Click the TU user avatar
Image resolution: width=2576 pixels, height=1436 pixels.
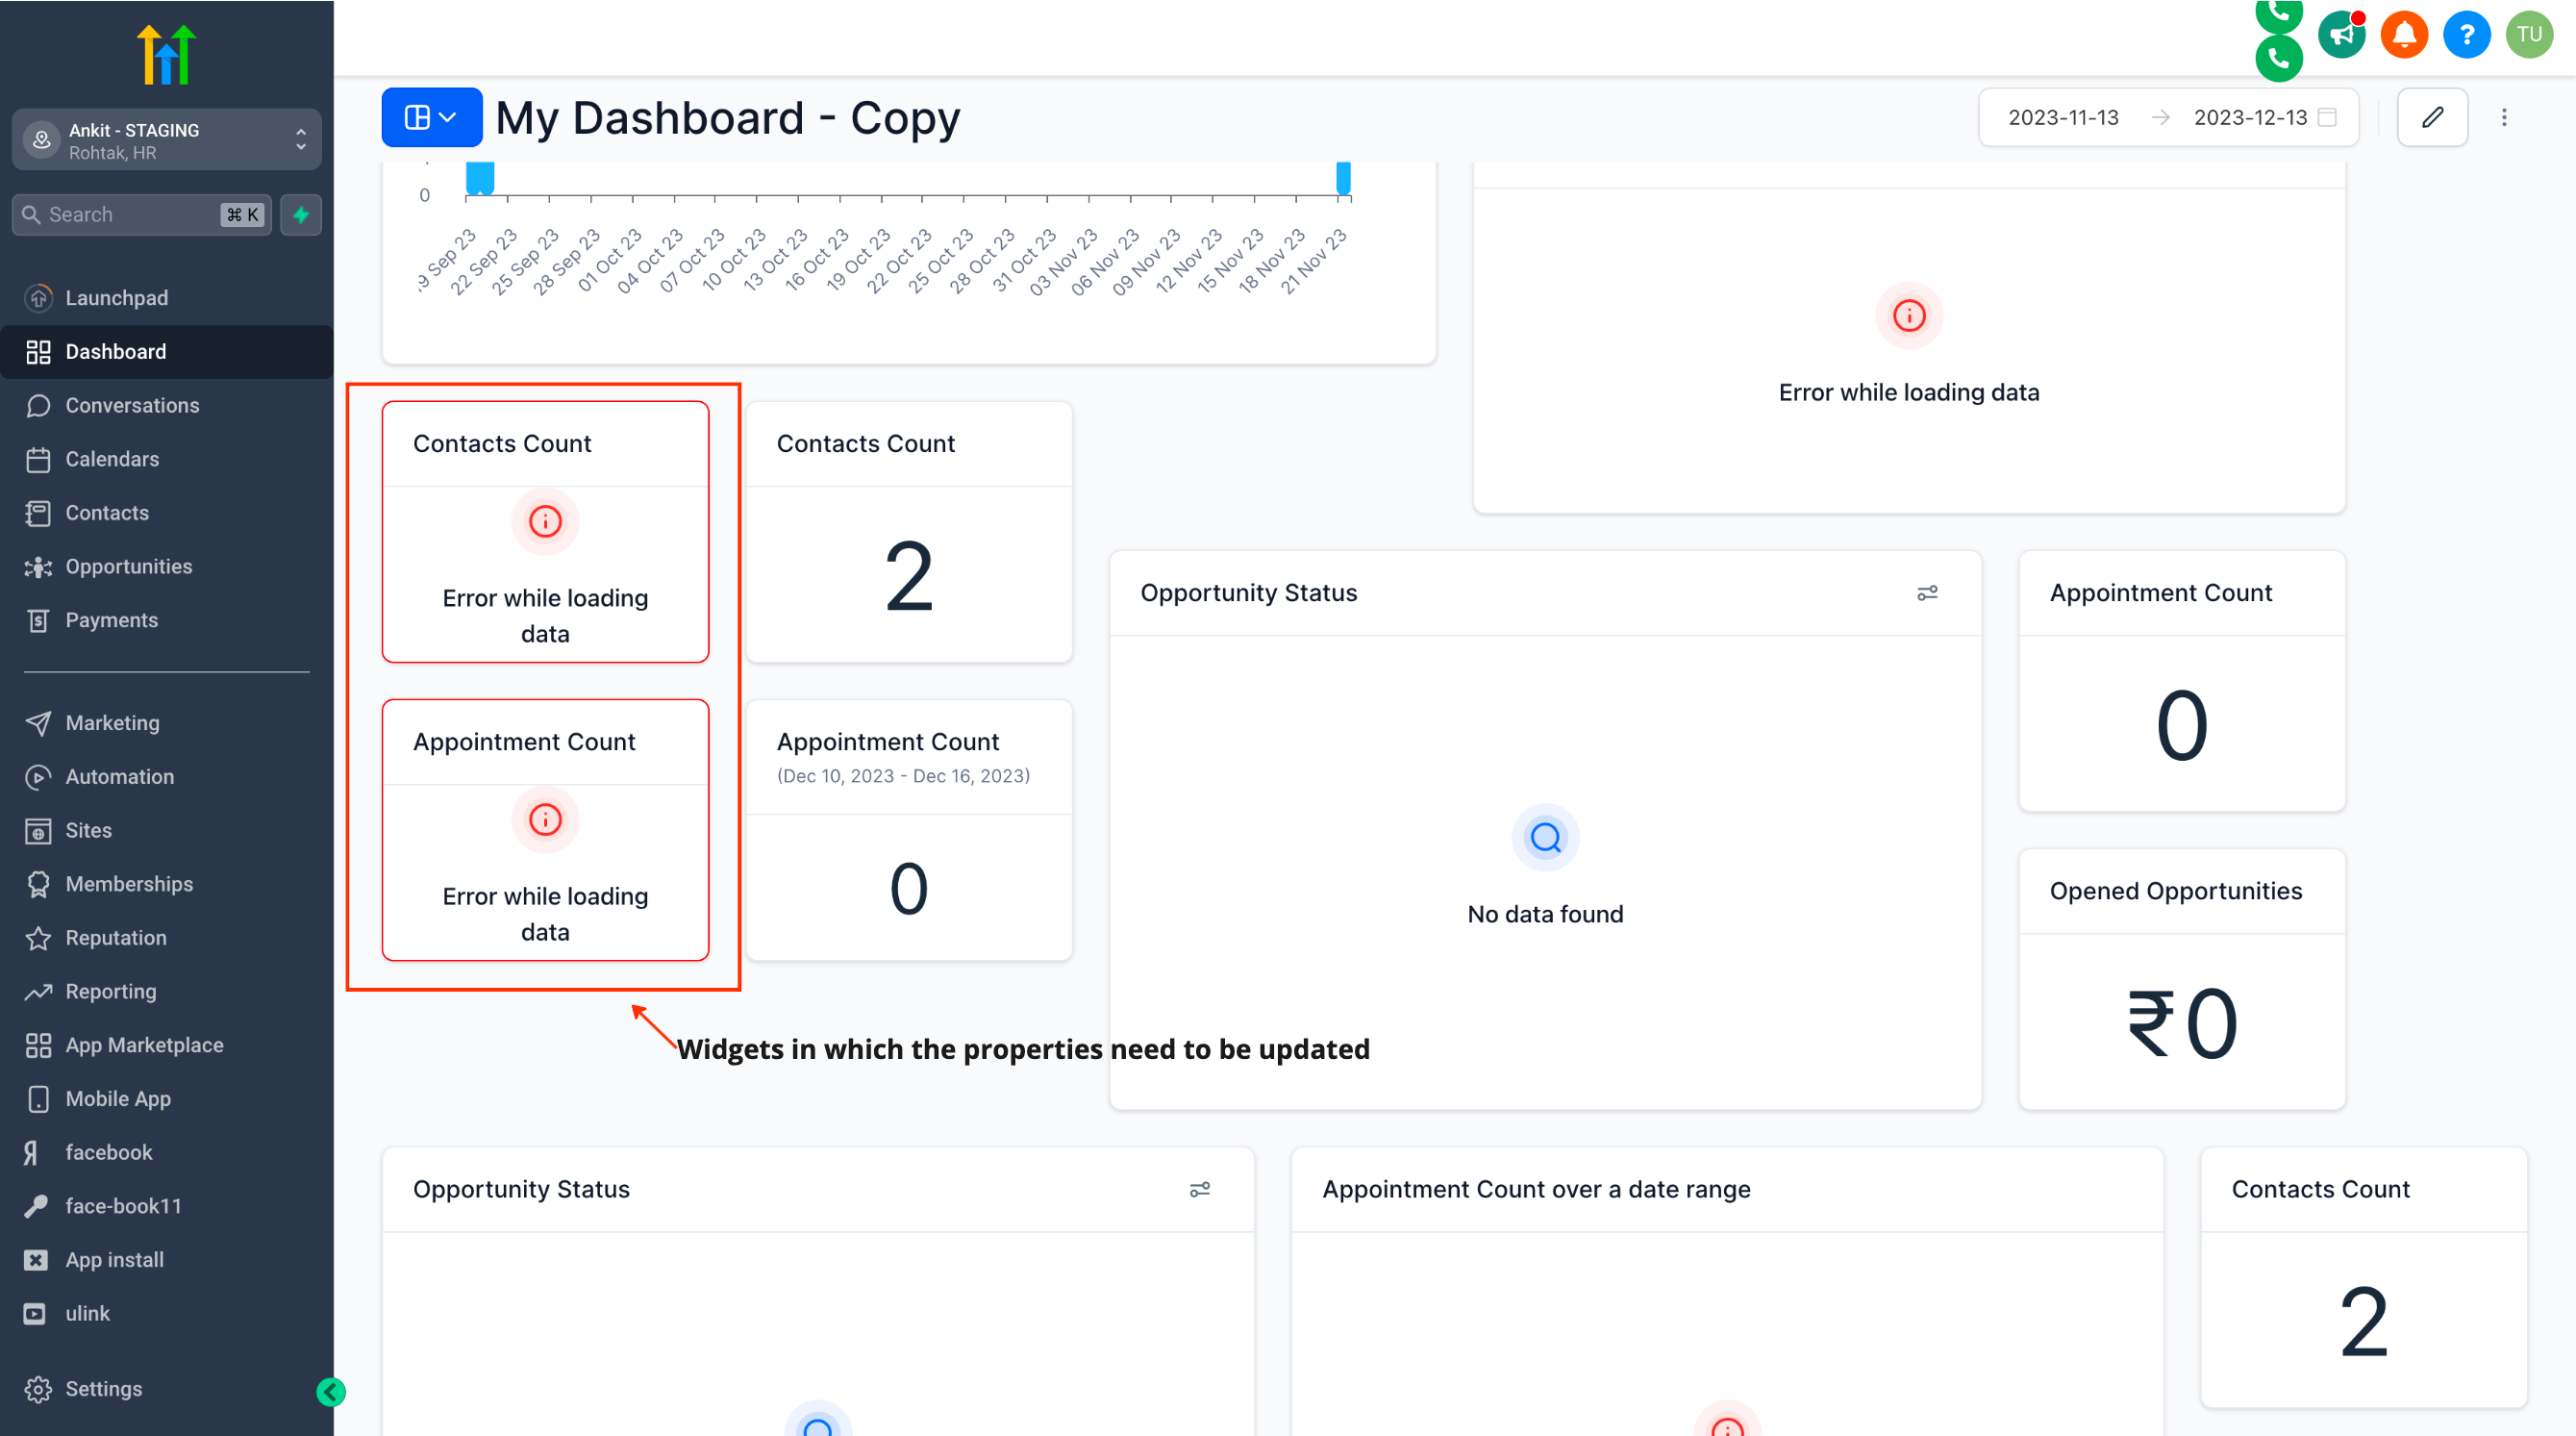2529,35
